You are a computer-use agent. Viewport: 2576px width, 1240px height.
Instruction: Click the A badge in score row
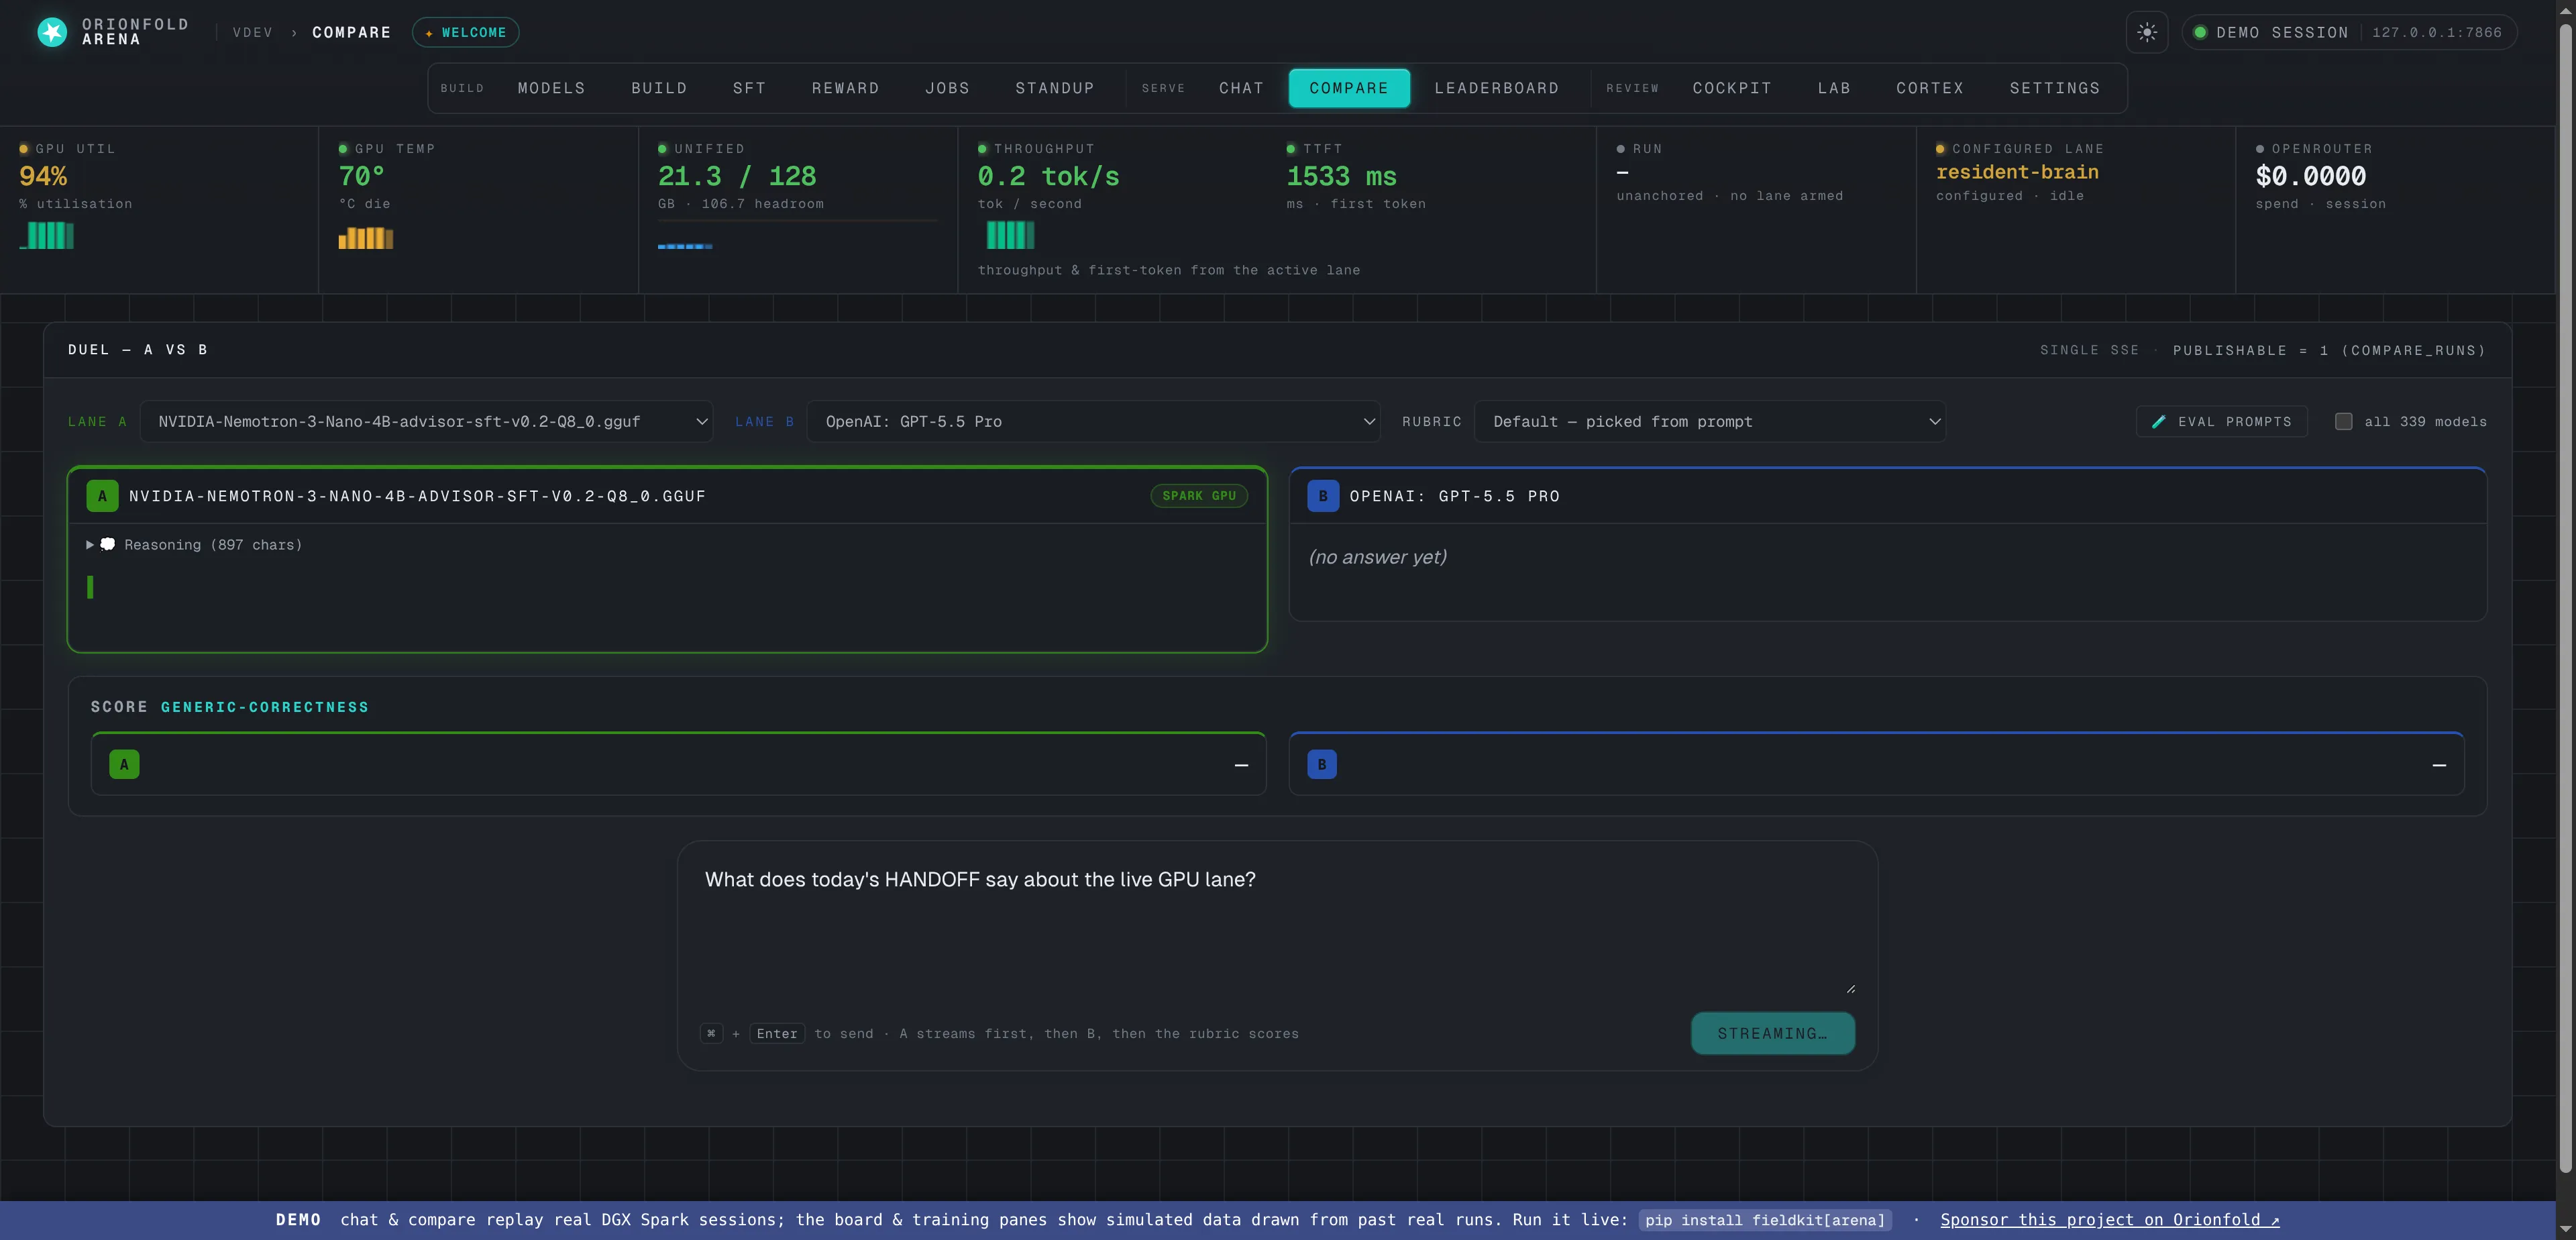(x=124, y=764)
